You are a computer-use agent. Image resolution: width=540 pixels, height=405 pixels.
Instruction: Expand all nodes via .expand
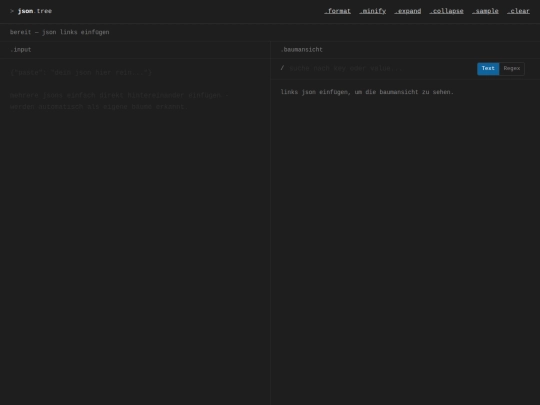[407, 11]
